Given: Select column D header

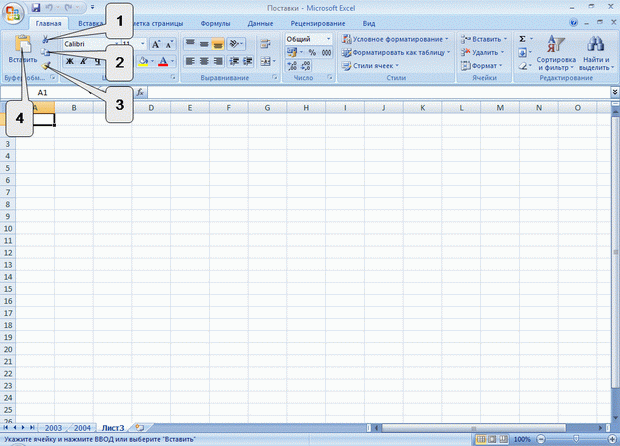Looking at the screenshot, I should click(151, 108).
